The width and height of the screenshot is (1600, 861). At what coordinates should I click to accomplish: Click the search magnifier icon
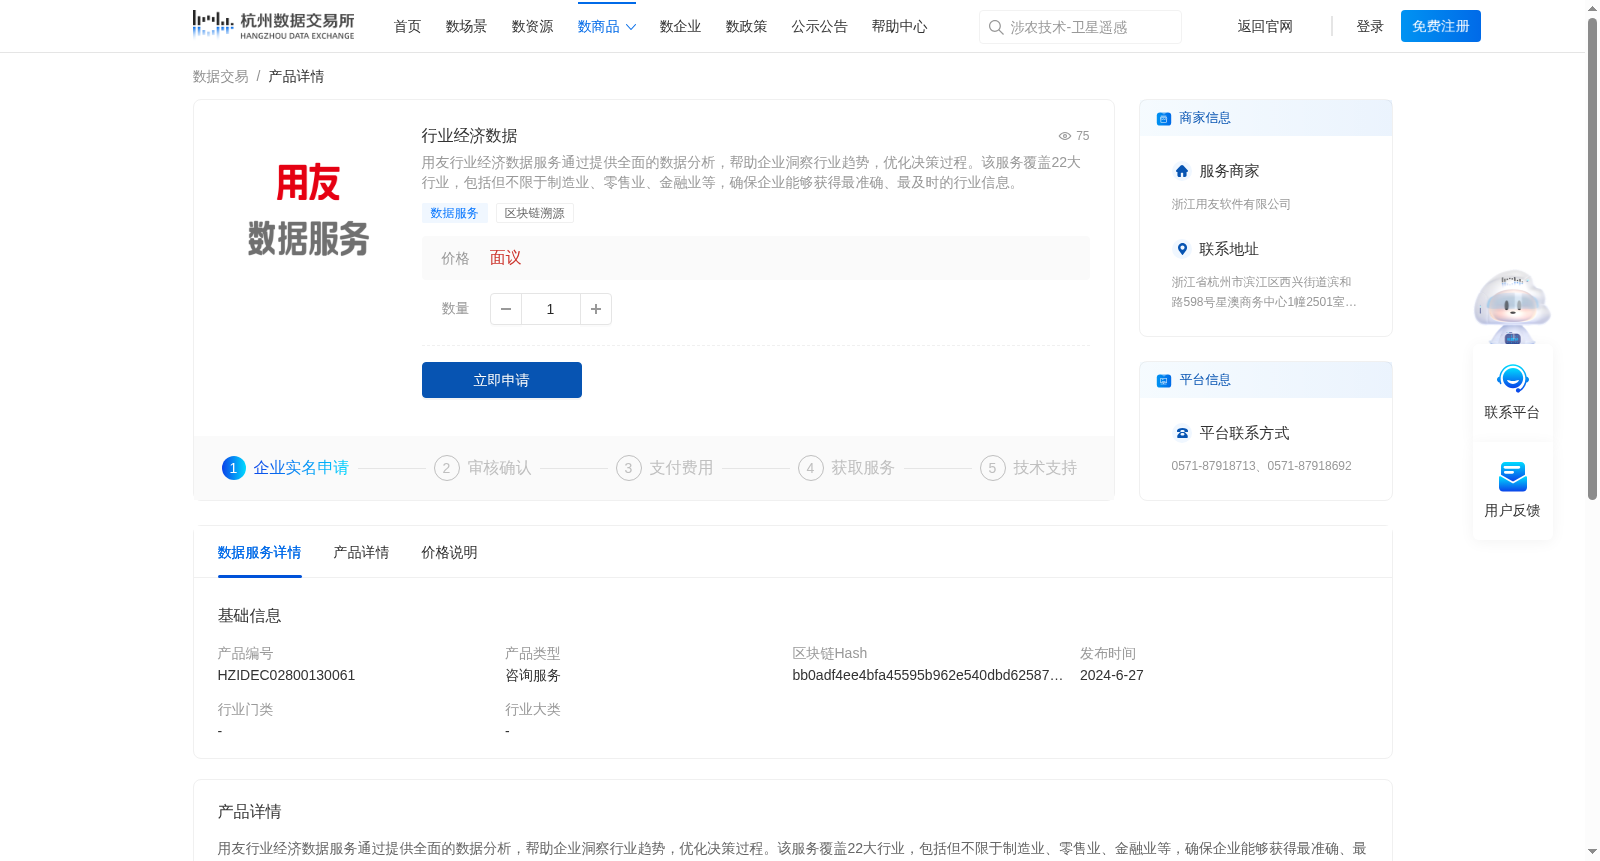996,27
